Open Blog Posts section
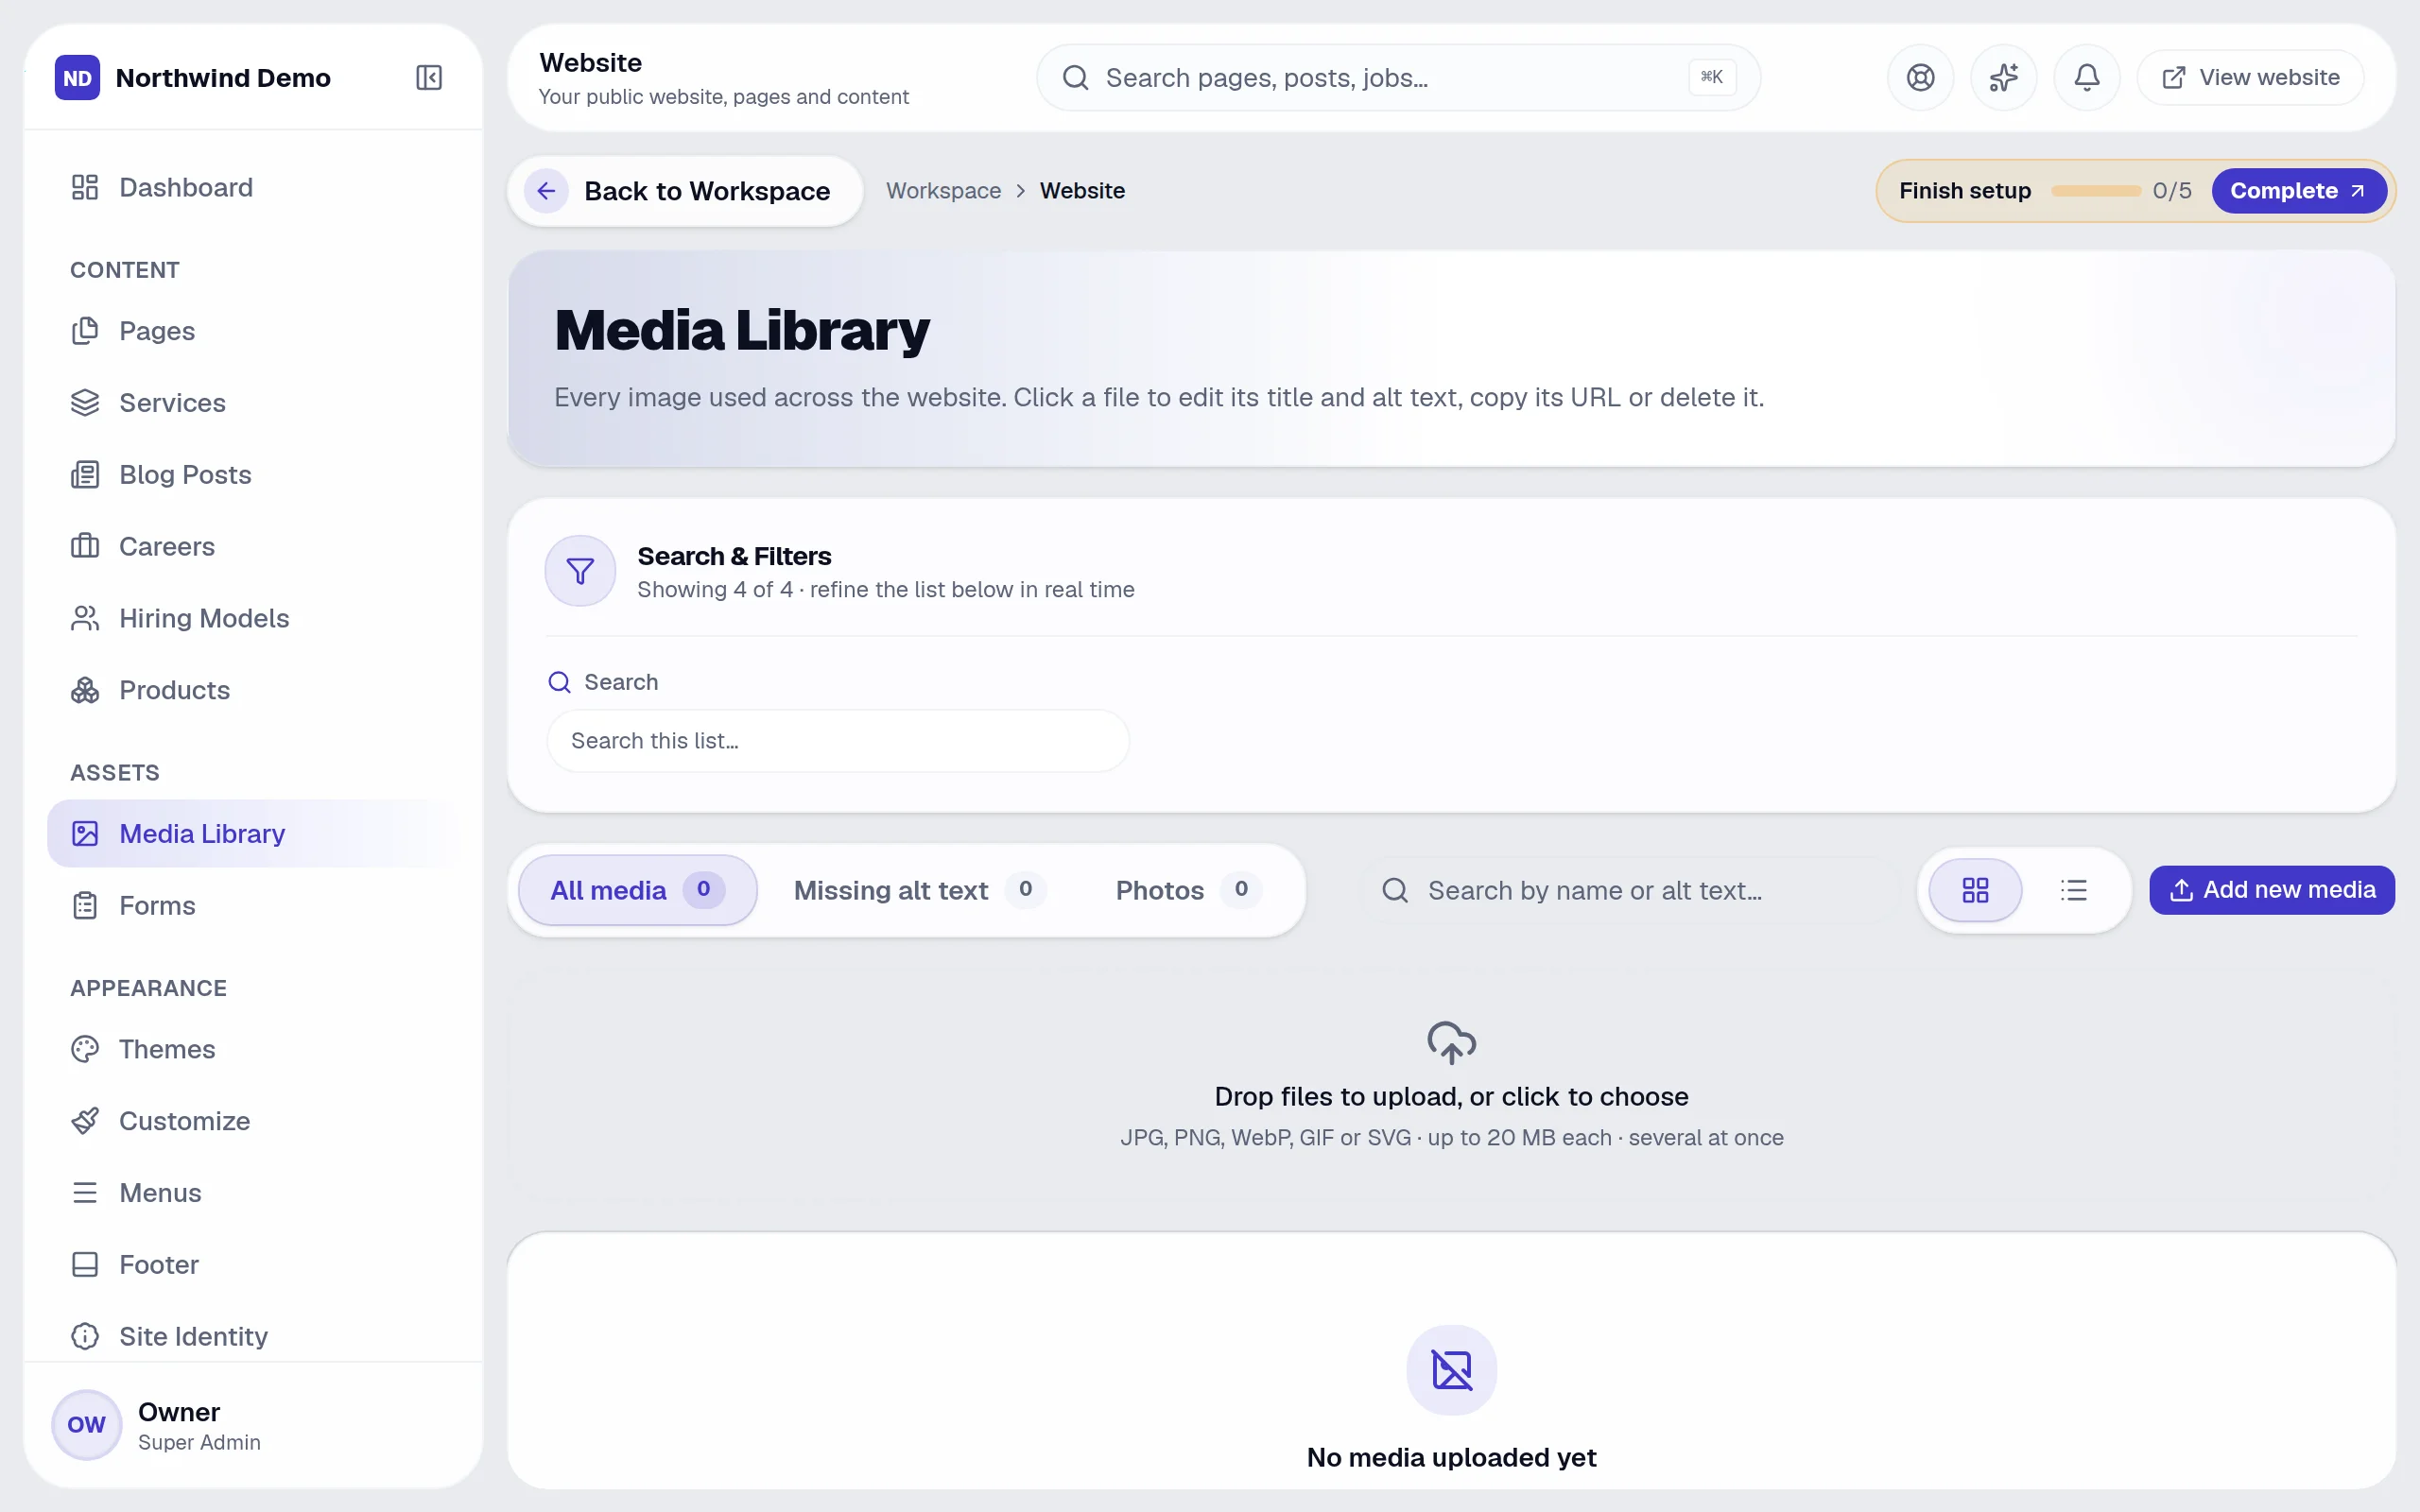2420x1512 pixels. (x=253, y=474)
